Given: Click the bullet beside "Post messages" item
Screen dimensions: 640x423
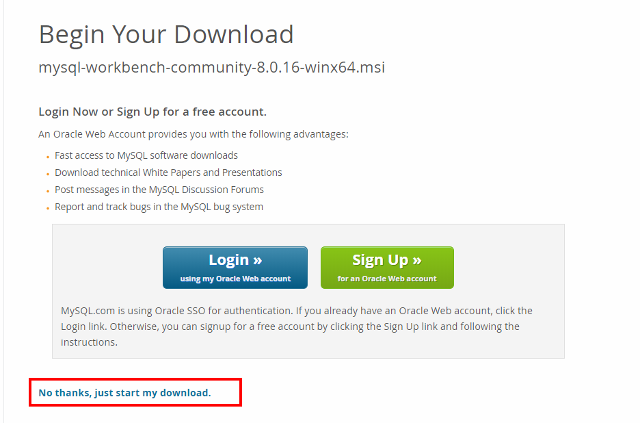Looking at the screenshot, I should (47, 190).
